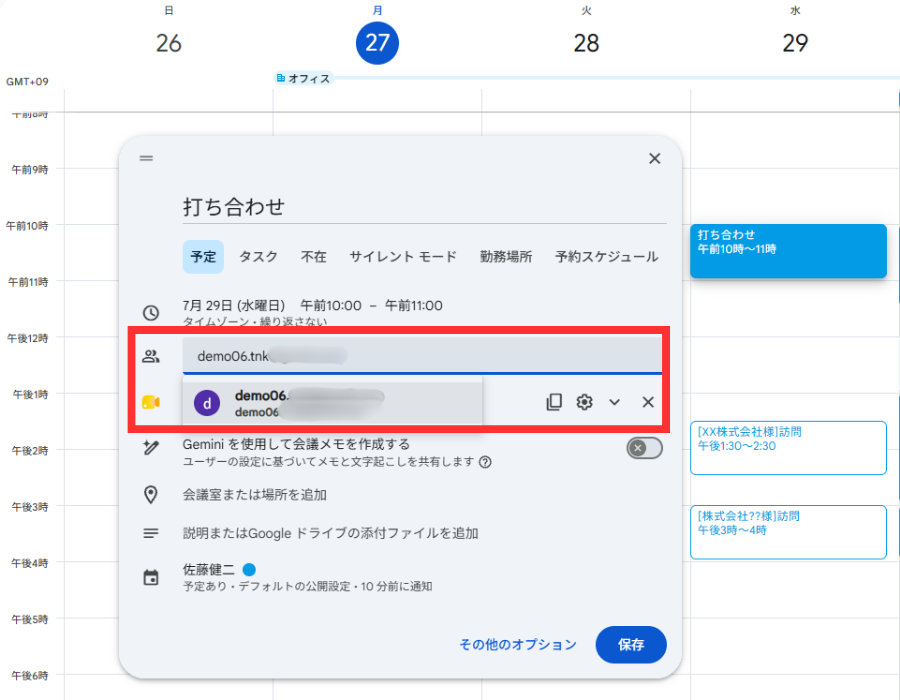Click the description lines icon
900x700 pixels.
coord(151,534)
